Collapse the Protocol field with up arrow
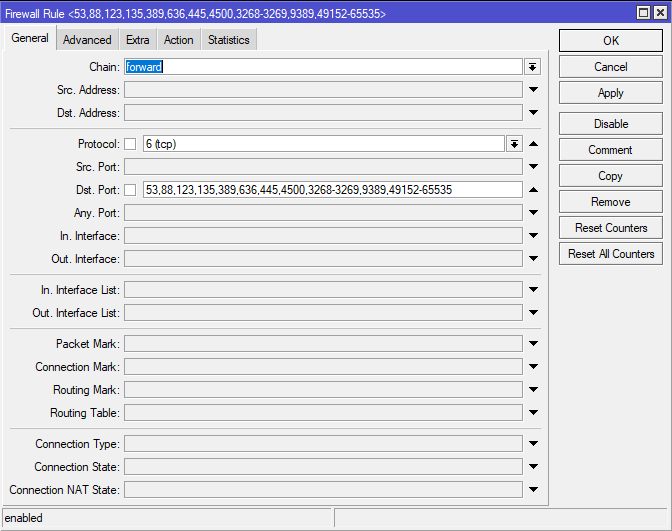This screenshot has width=672, height=531. (533, 144)
